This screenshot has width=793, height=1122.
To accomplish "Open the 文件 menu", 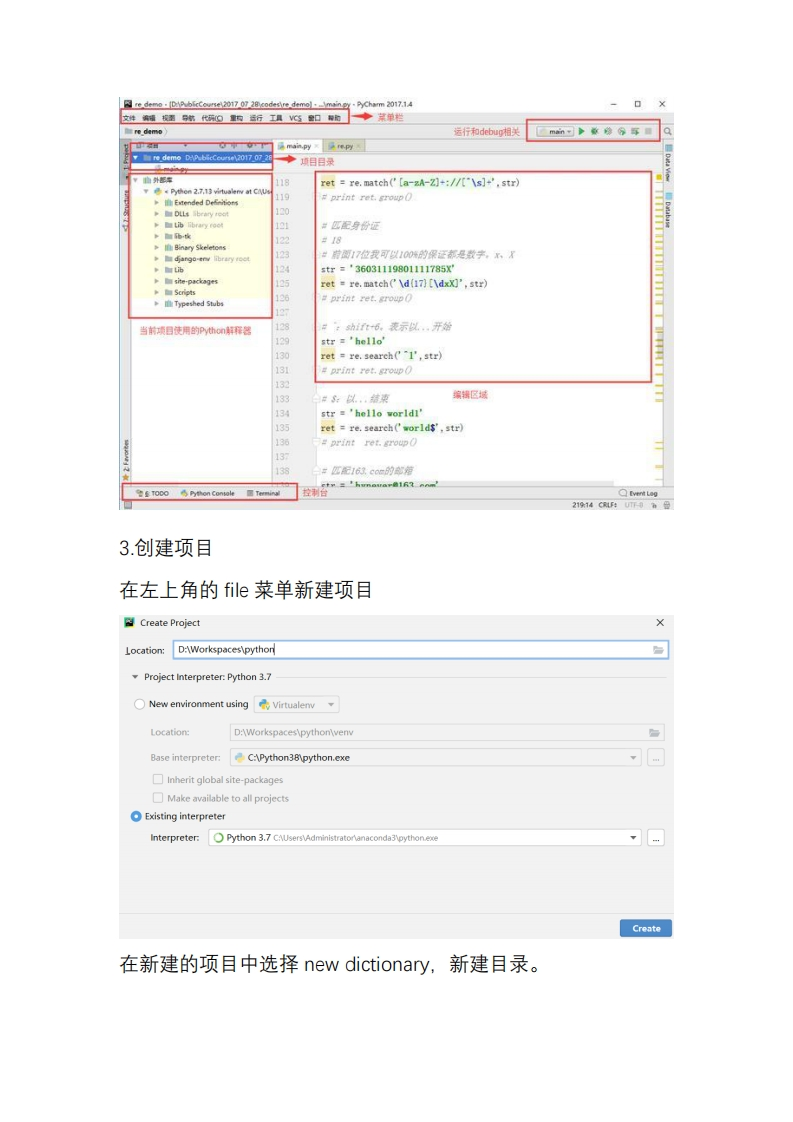I will (x=129, y=118).
